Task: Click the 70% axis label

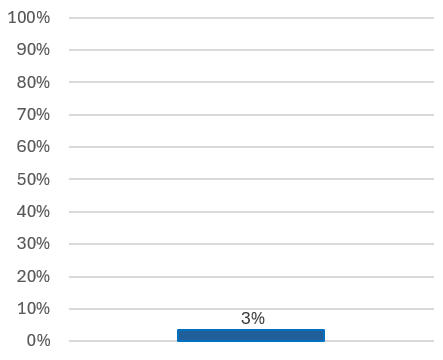Action: [33, 115]
